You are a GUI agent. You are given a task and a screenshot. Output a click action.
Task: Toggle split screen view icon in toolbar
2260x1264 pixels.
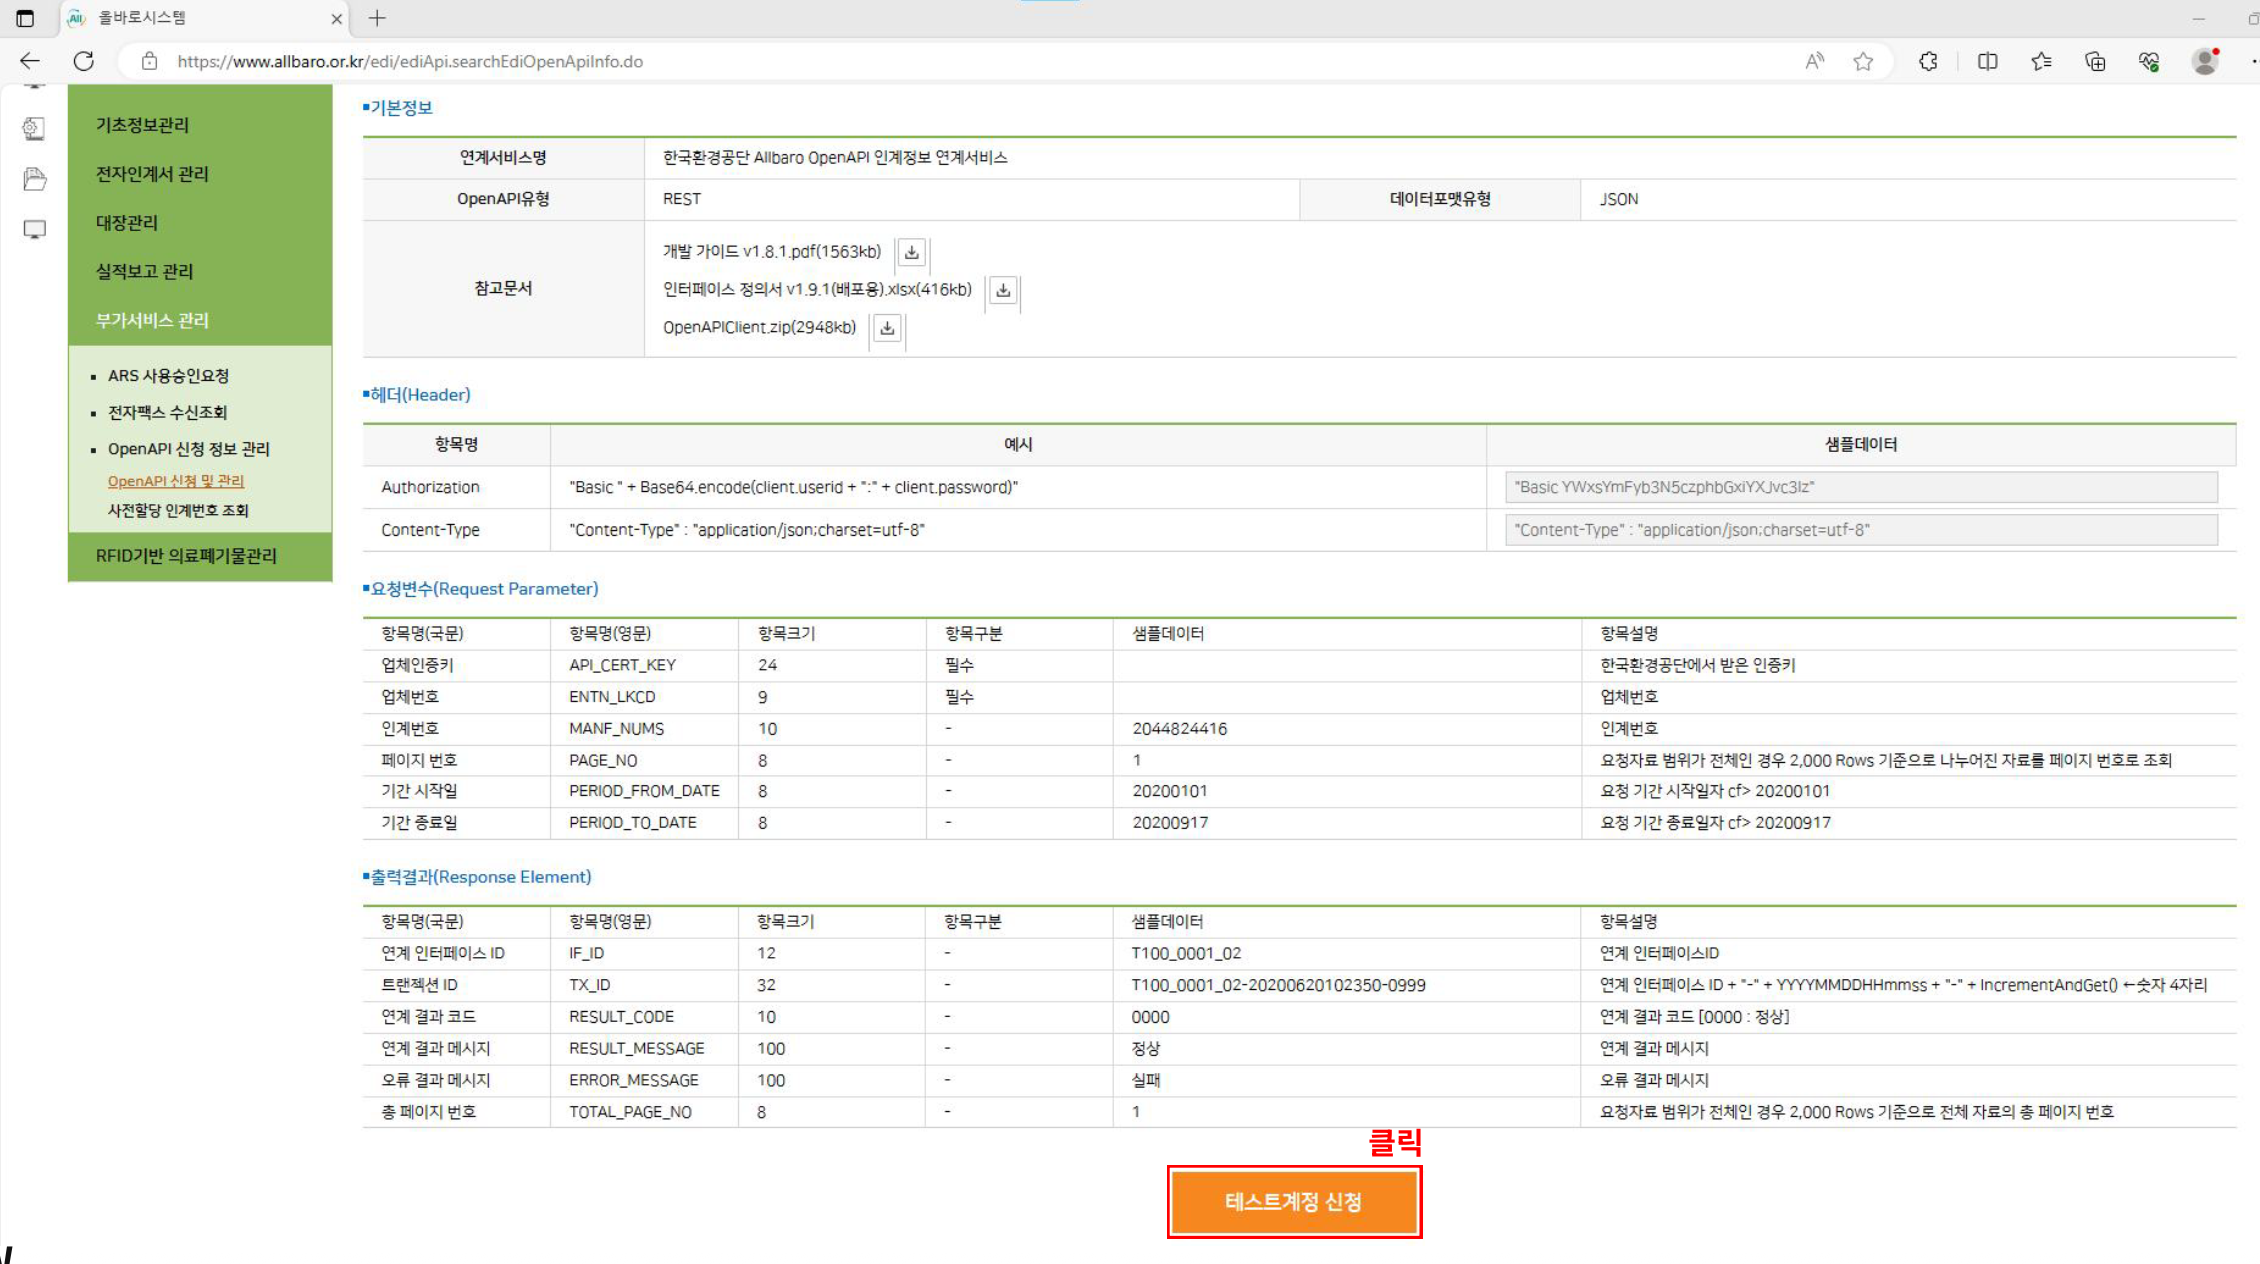[x=1987, y=62]
